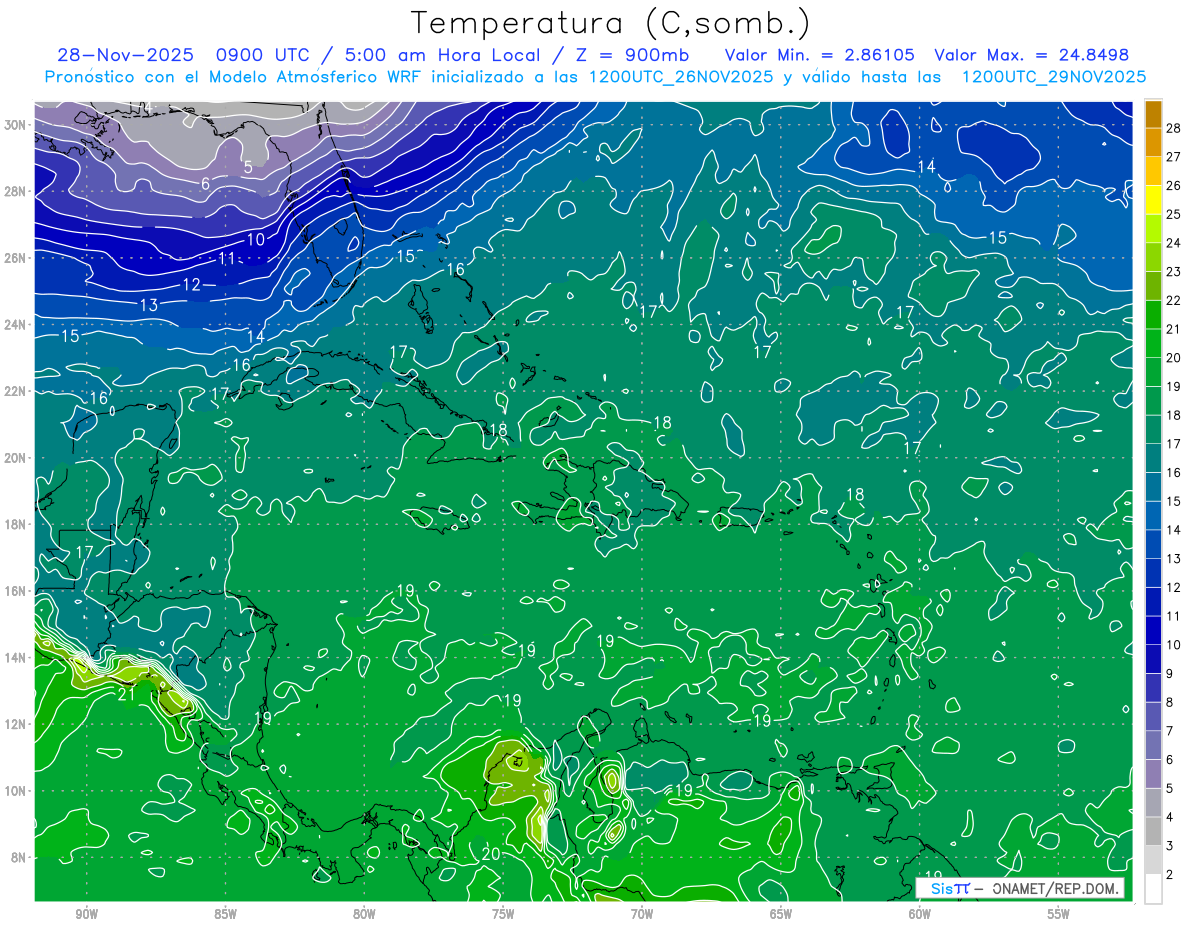Click the 28N latitude label
The width and height of the screenshot is (1200, 927).
pyautogui.click(x=17, y=191)
